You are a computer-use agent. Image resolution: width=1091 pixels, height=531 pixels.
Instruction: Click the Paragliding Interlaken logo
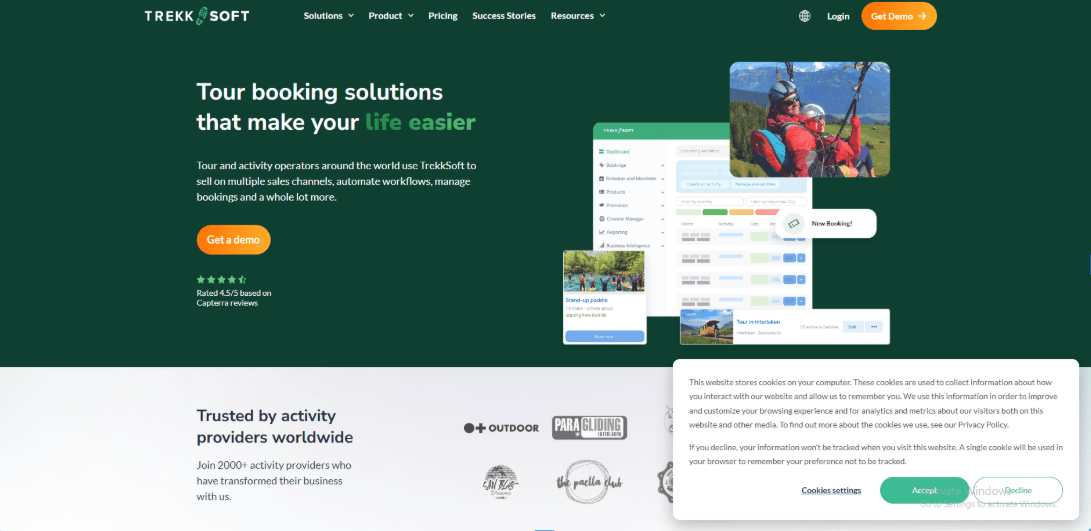click(x=589, y=427)
